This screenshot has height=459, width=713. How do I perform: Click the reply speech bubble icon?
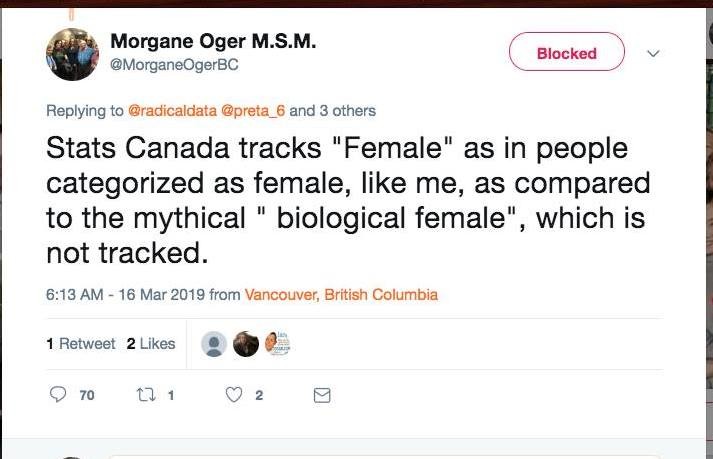tap(59, 395)
